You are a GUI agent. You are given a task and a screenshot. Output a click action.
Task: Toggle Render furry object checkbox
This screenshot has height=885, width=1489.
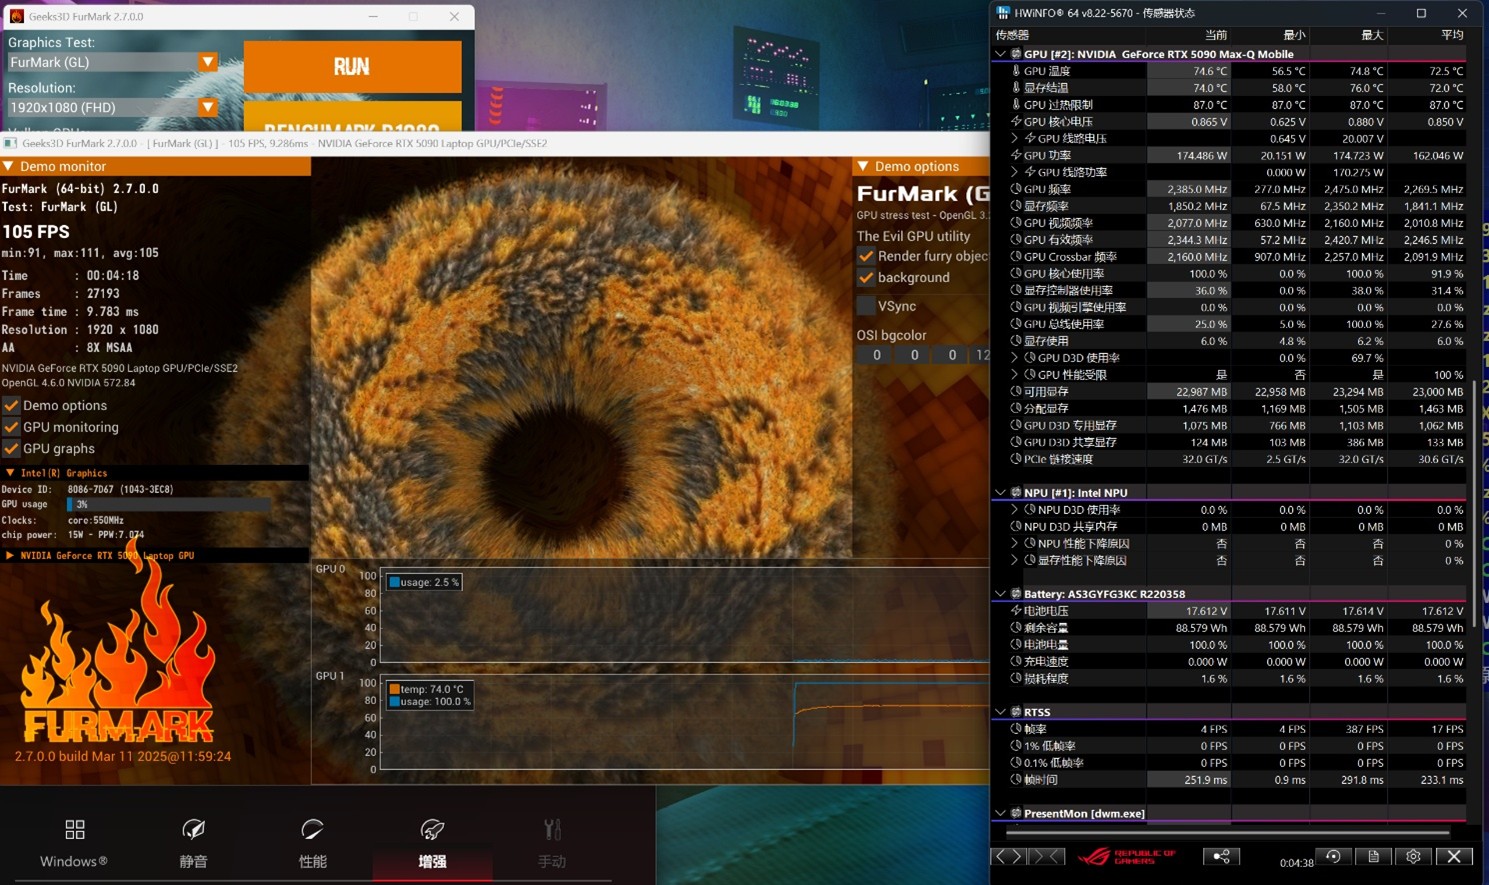(866, 256)
